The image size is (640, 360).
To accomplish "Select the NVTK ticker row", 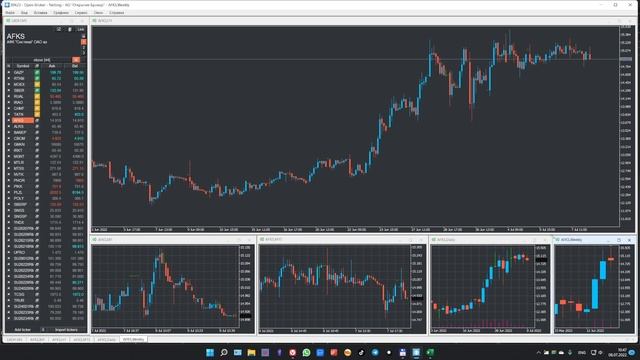I will [46, 174].
